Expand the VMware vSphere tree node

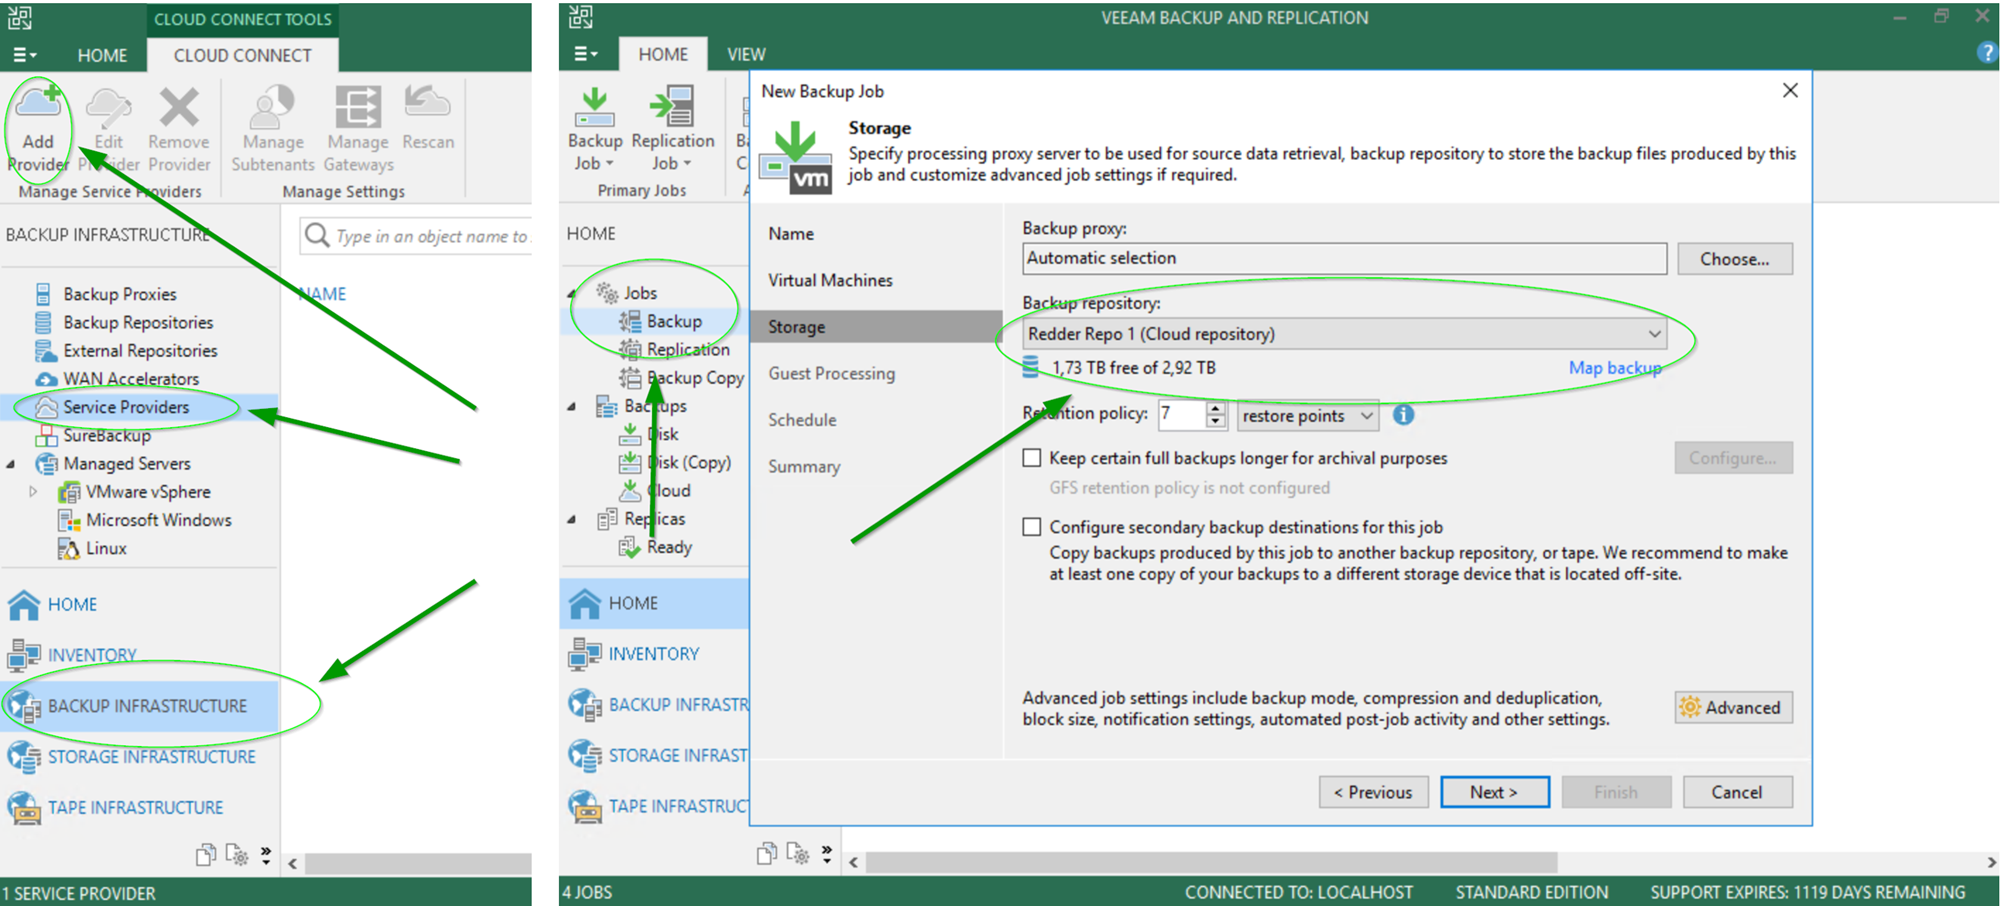33,492
